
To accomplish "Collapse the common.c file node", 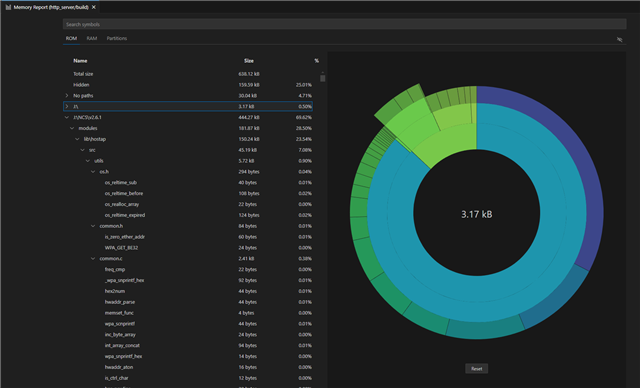I will (93, 259).
